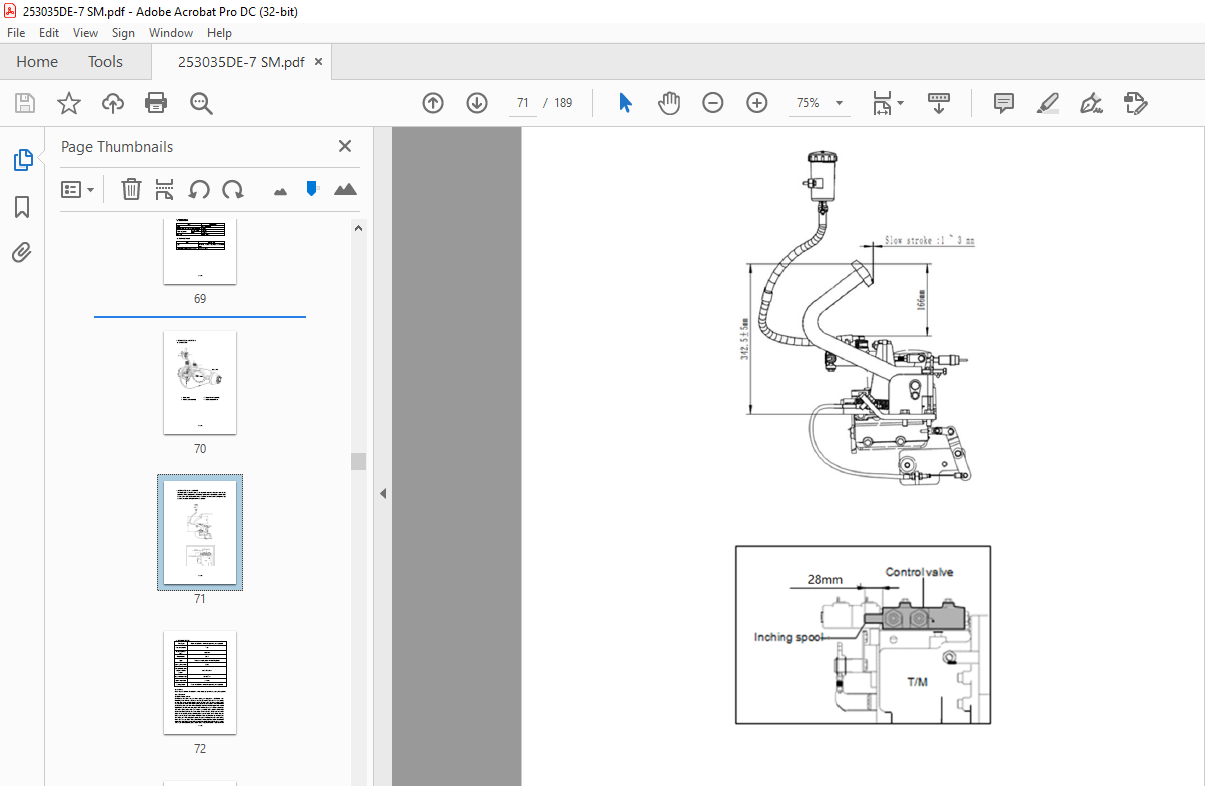1205x786 pixels.
Task: Zoom out with the minus button
Action: [x=713, y=103]
